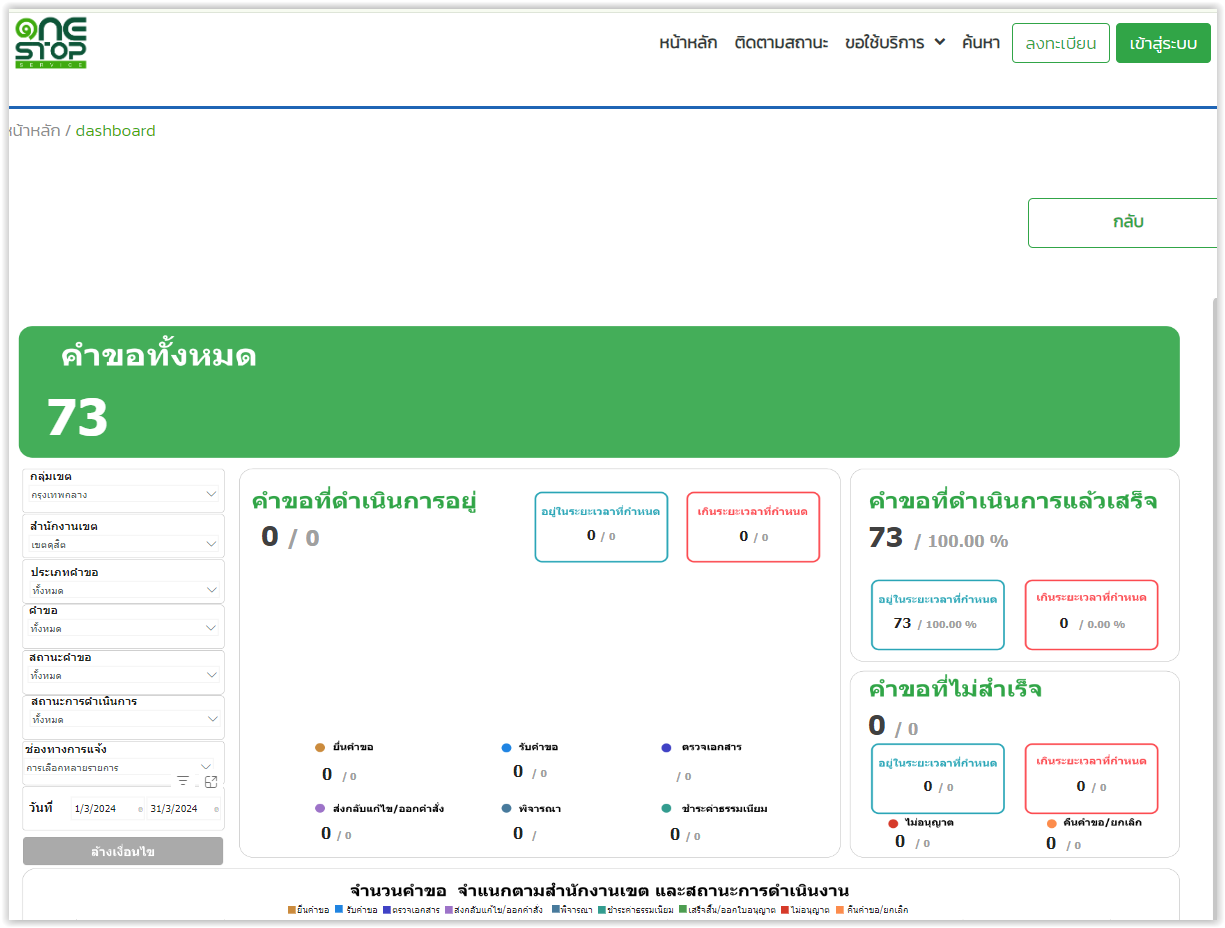Click the filter icon below ช่องทางการแจ้ง
1225x928 pixels.
pyautogui.click(x=183, y=781)
